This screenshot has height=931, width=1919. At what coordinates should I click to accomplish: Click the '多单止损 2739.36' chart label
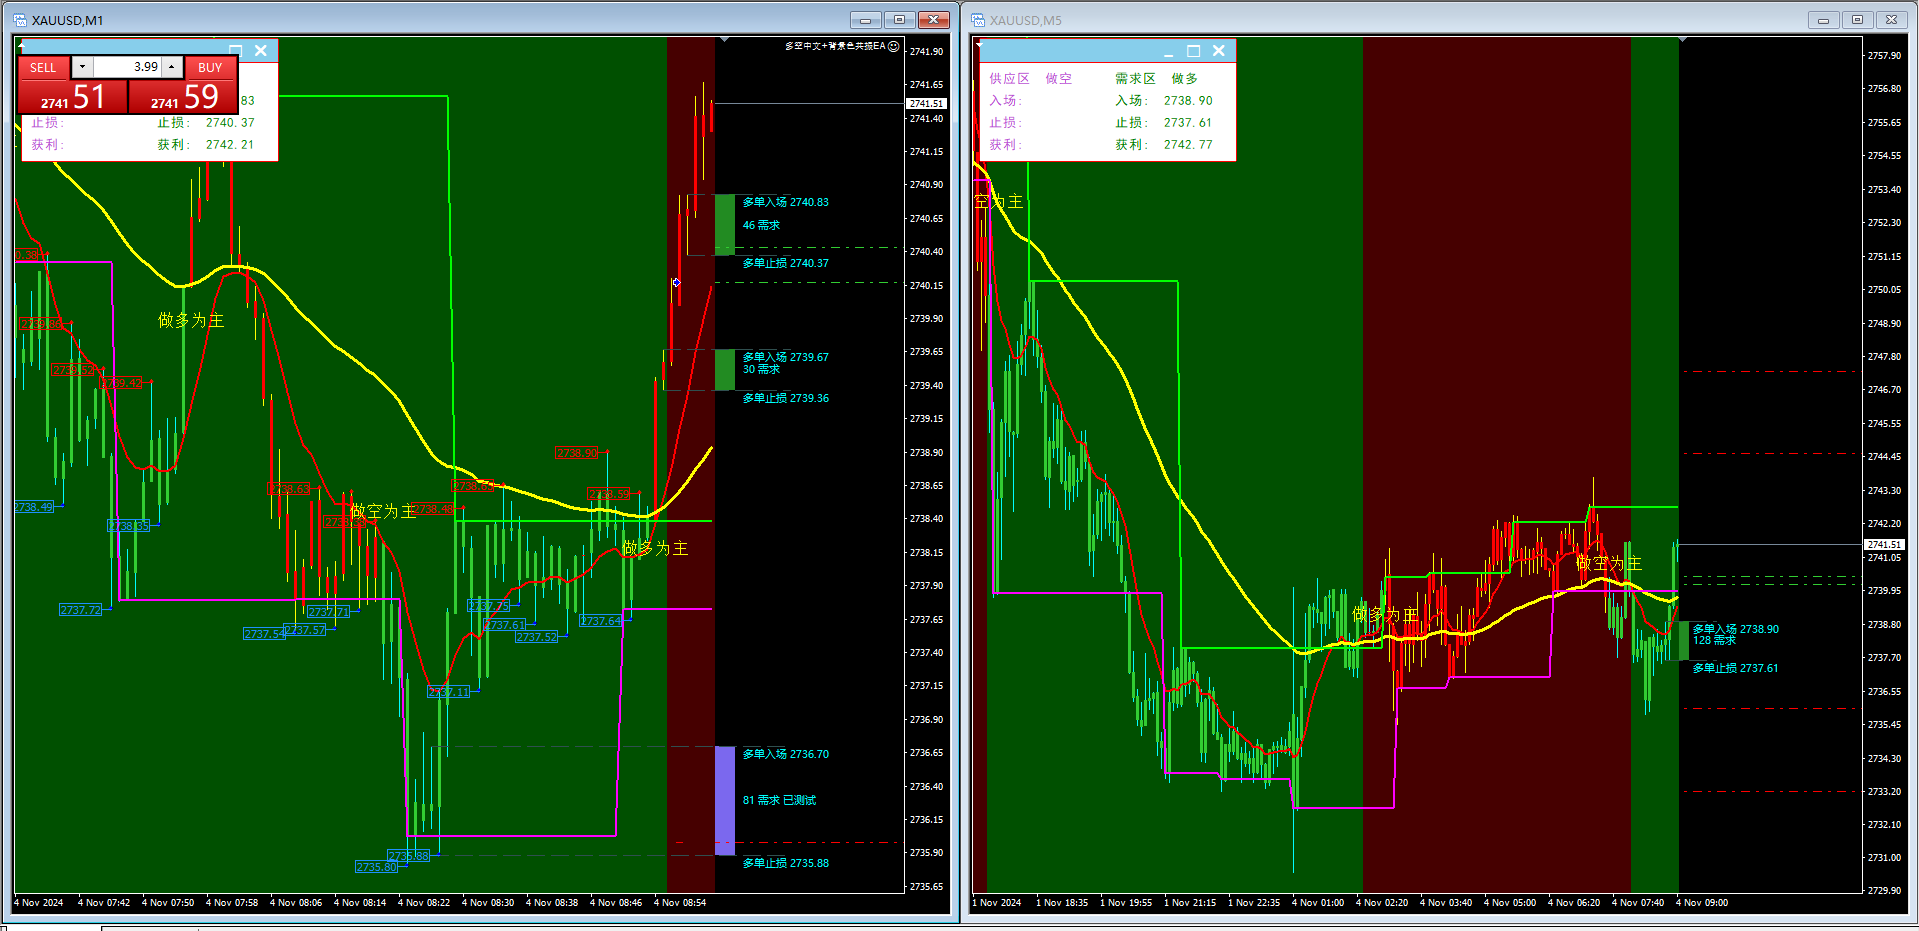[785, 398]
